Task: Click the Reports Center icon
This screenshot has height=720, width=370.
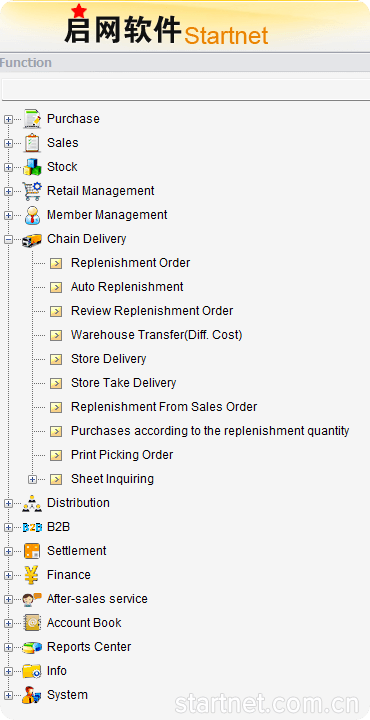Action: click(32, 647)
